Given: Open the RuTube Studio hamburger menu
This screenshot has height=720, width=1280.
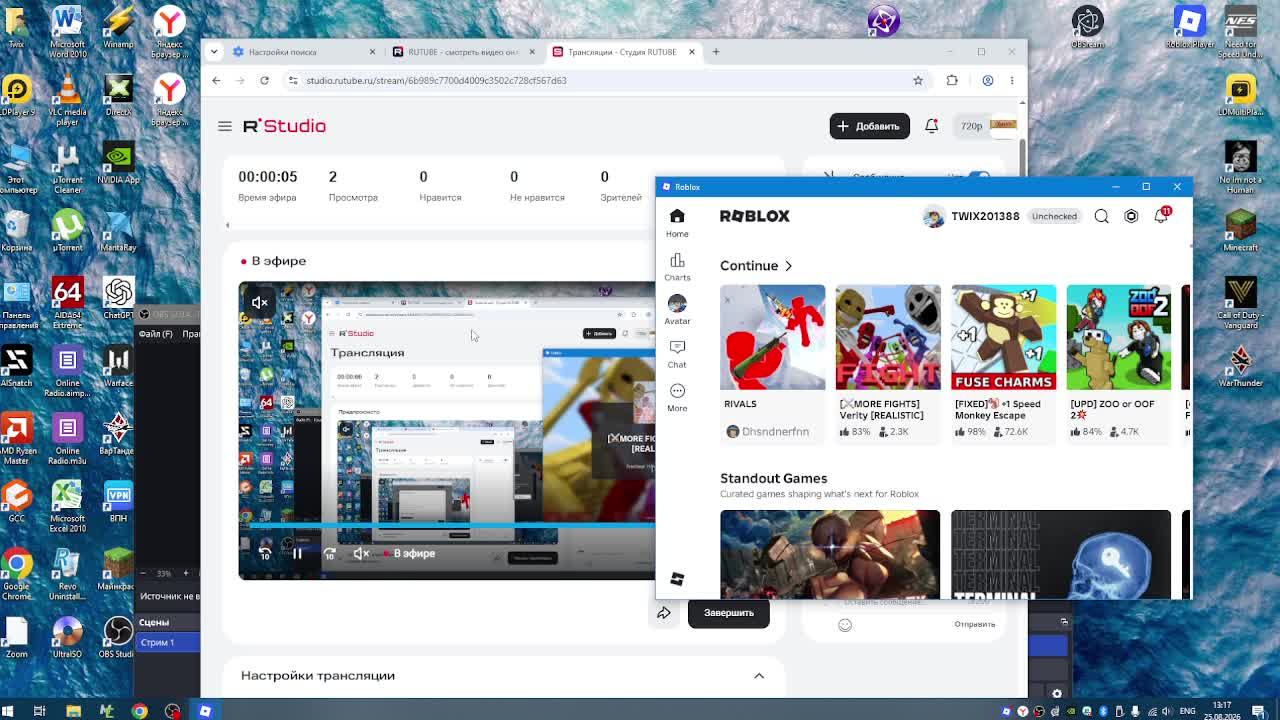Looking at the screenshot, I should [225, 126].
